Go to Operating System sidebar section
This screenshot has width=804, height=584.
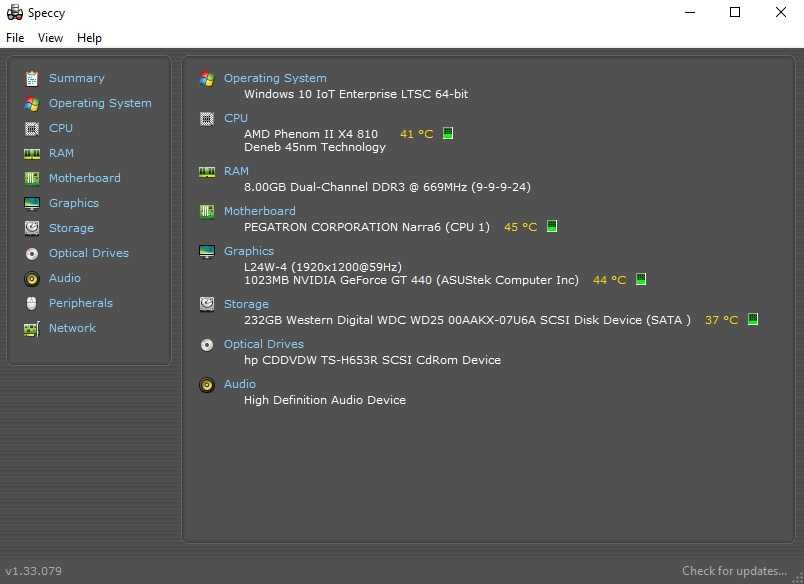coord(100,104)
